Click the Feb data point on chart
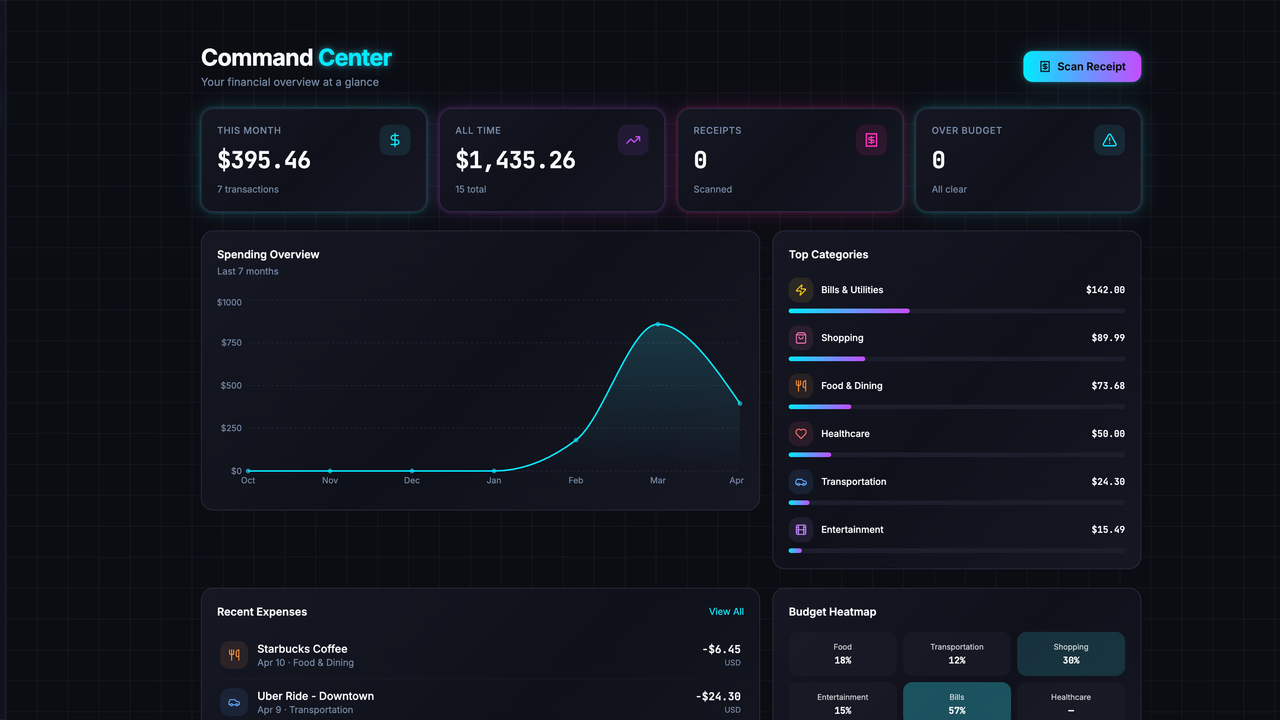This screenshot has width=1280, height=720. pos(576,440)
